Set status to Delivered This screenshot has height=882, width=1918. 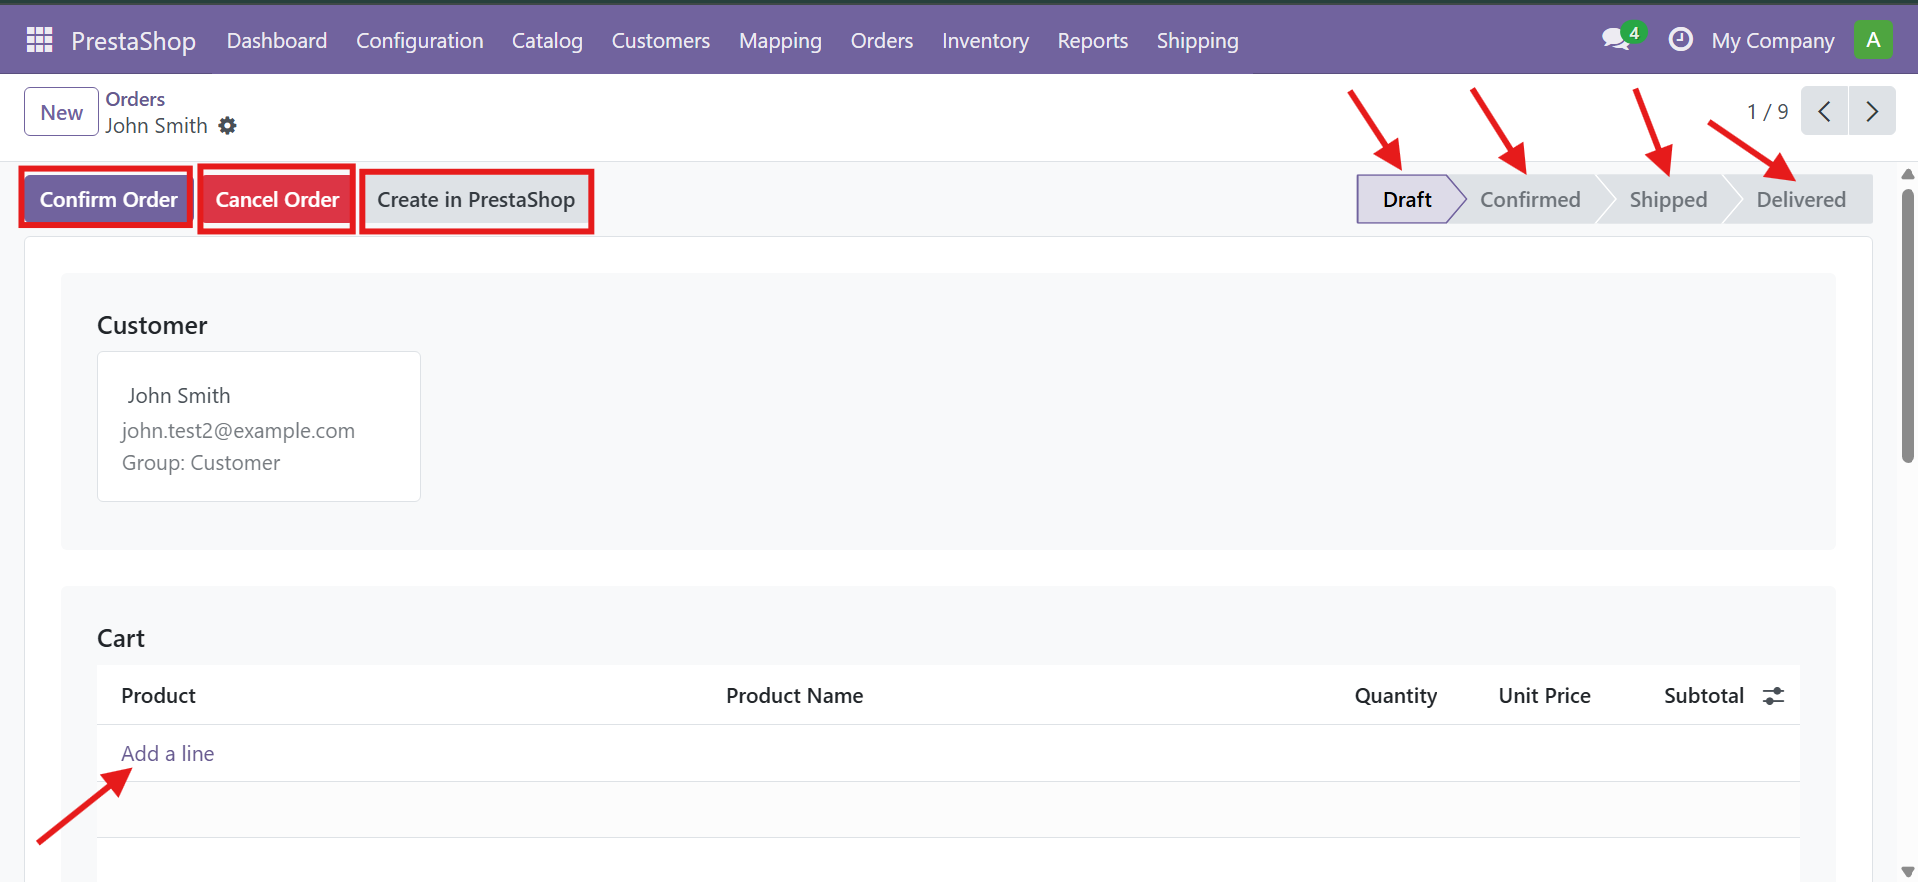click(1800, 200)
